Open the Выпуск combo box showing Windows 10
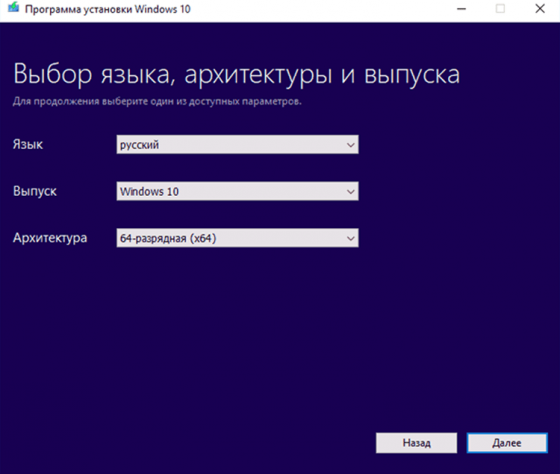The width and height of the screenshot is (560, 474). [238, 191]
